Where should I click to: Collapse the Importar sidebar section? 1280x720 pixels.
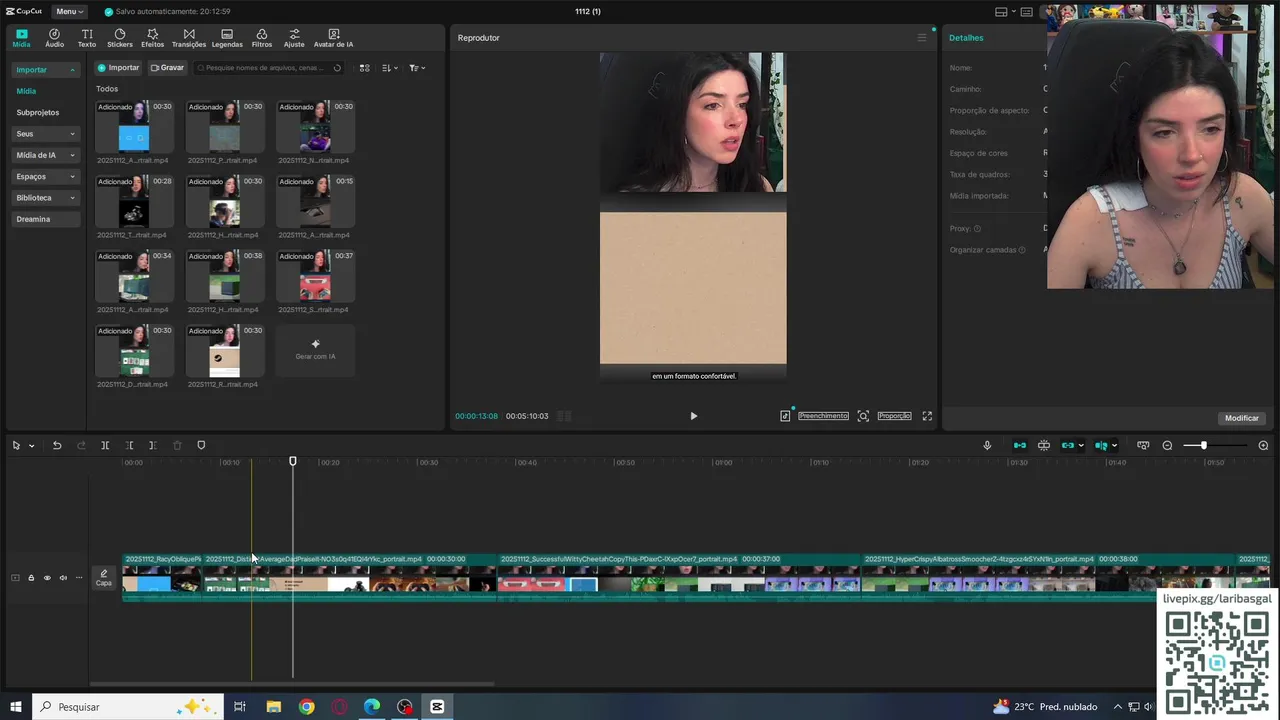(45, 70)
